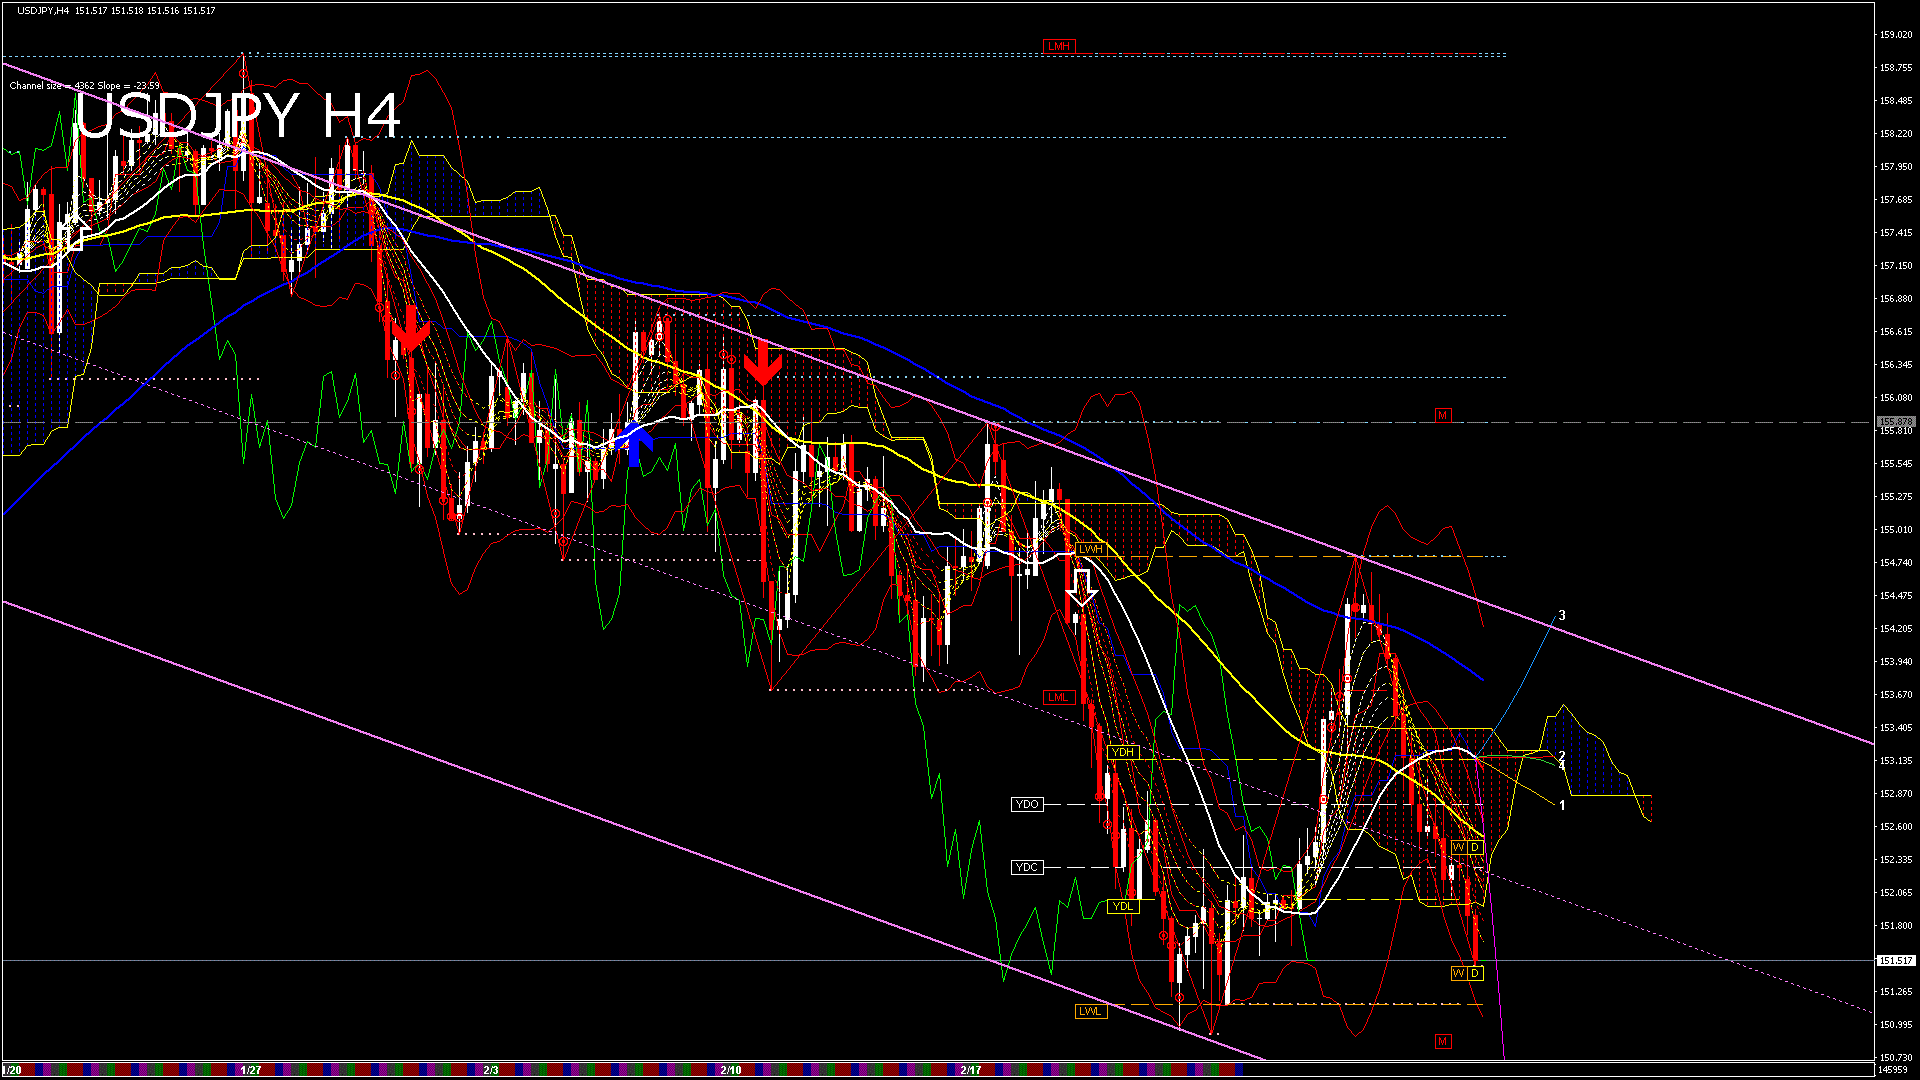Click the yellow YDH label

tap(1122, 752)
